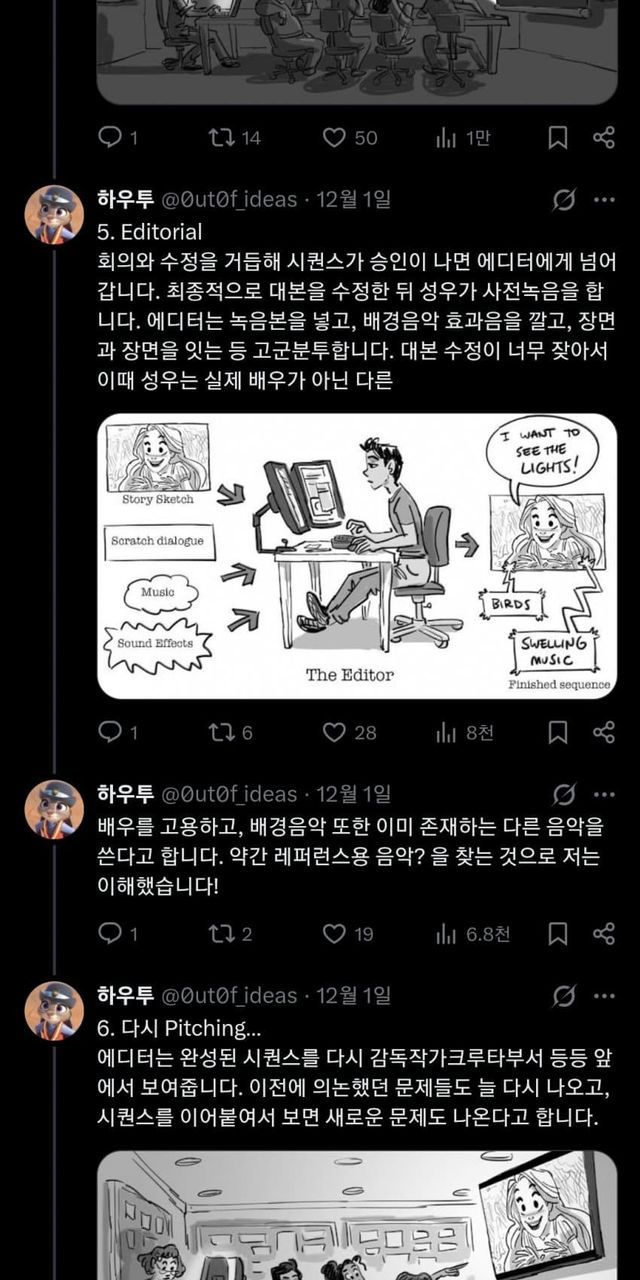This screenshot has width=640, height=1280.
Task: Open 하우투 name on 배우를 고용하고 tweet
Action: point(125,794)
